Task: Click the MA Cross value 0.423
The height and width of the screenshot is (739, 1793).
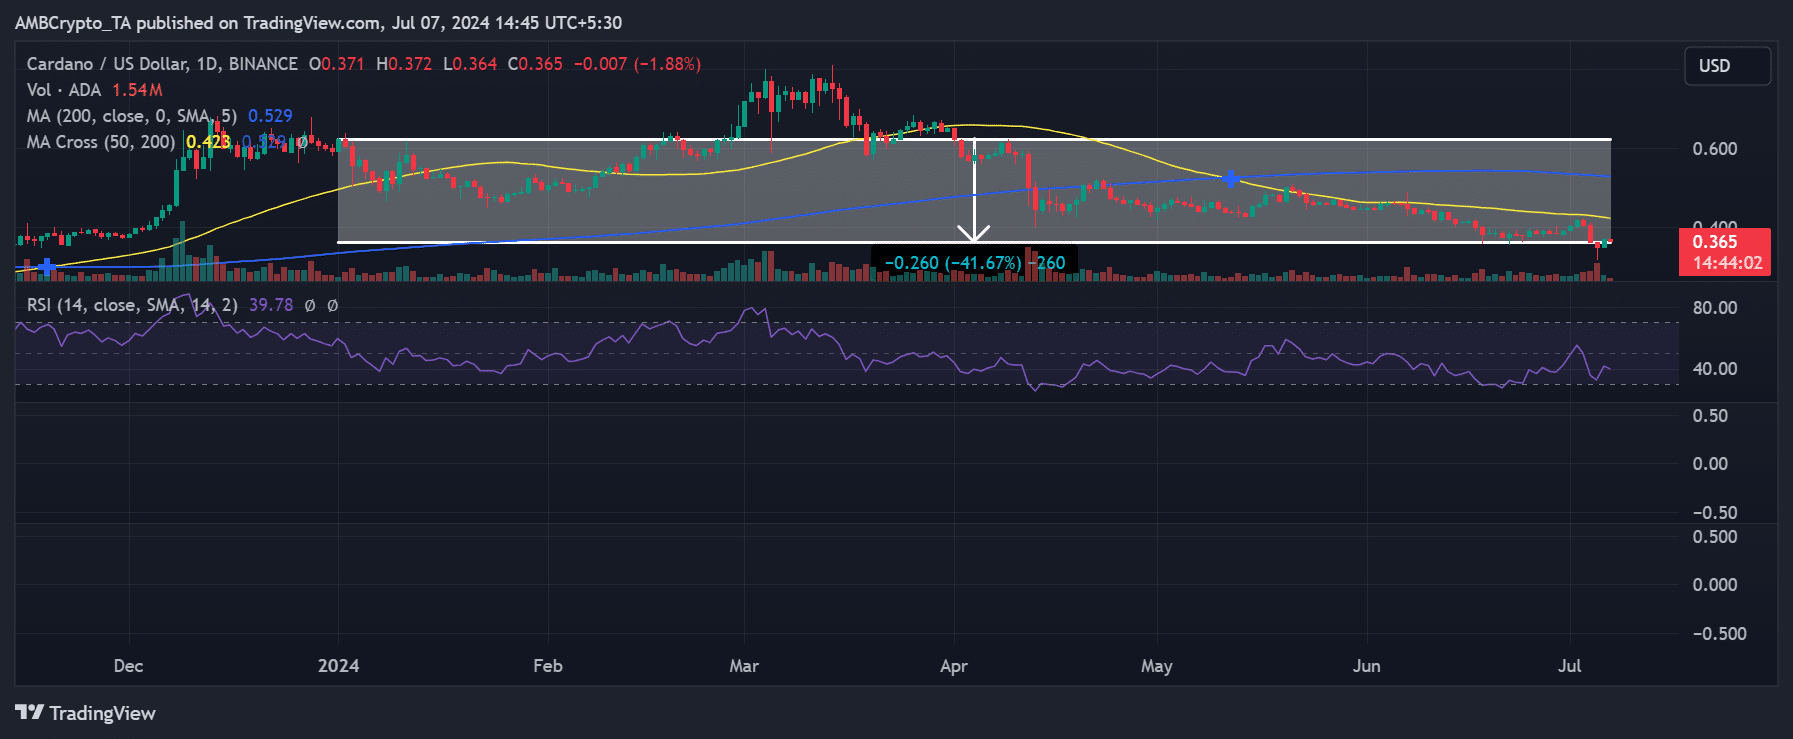Action: [x=208, y=142]
